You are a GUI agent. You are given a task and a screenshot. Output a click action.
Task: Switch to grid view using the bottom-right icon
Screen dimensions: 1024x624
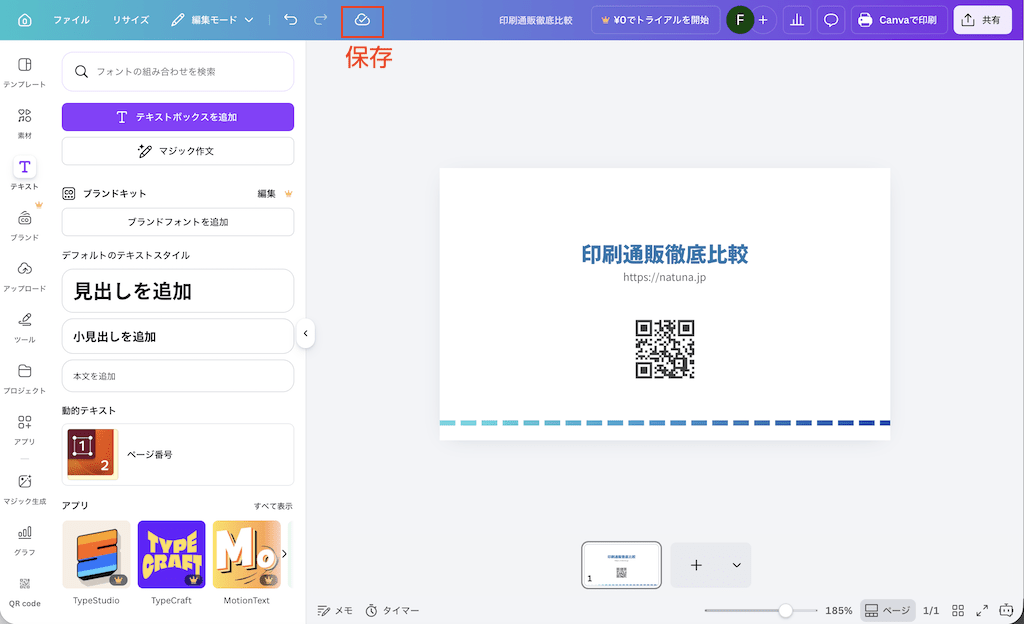tap(958, 609)
